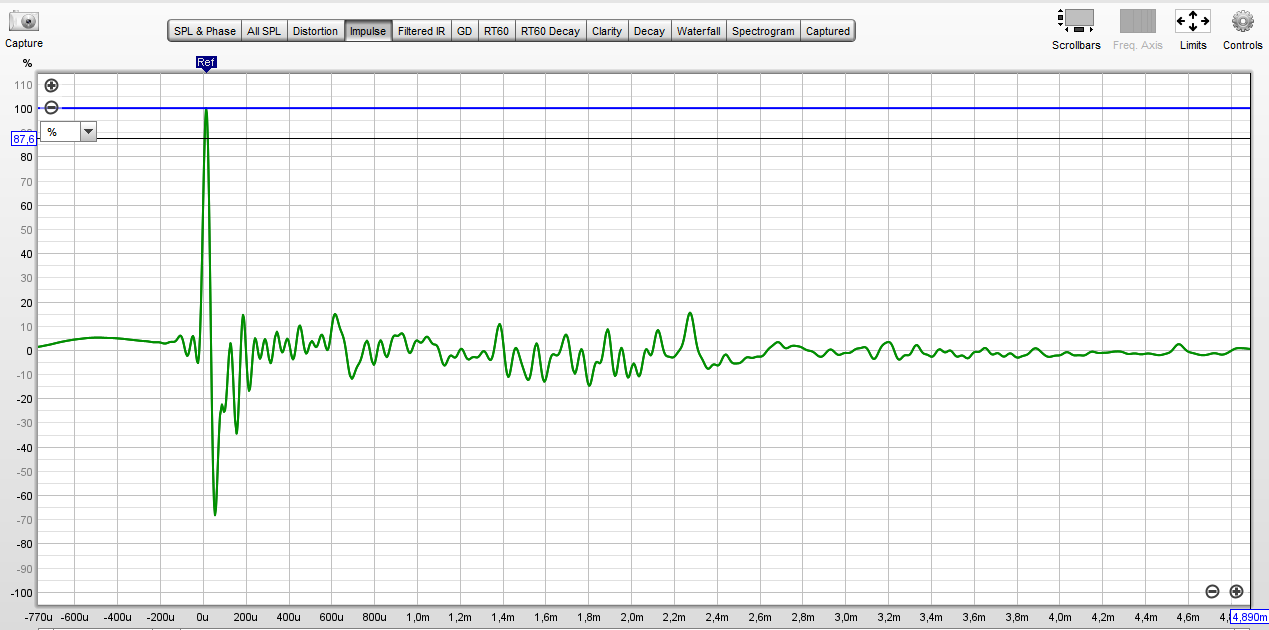Switch to Spectrogram tab
The height and width of the screenshot is (630, 1269).
(x=763, y=31)
